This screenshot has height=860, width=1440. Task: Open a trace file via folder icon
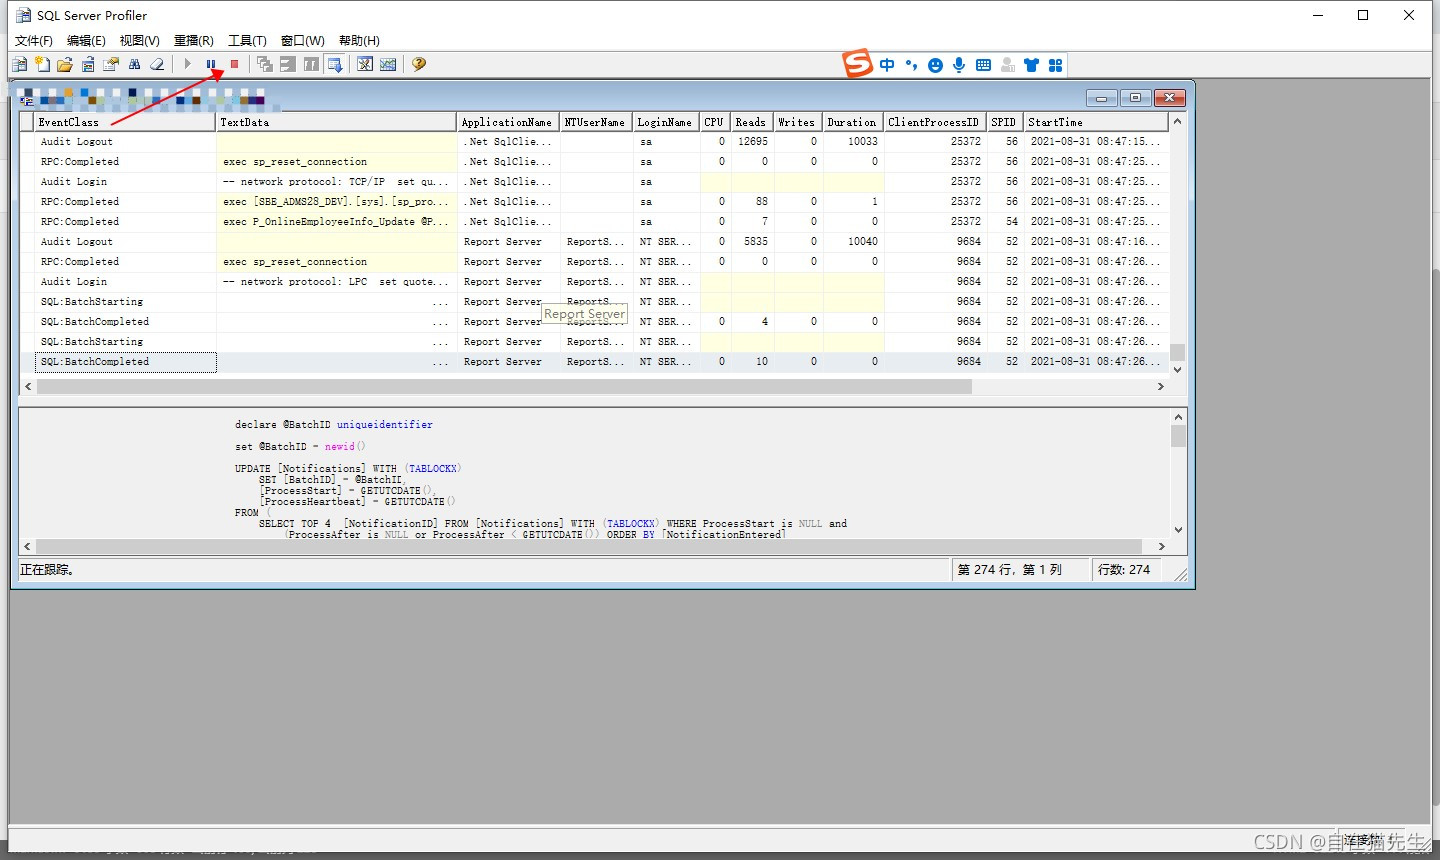click(x=65, y=64)
